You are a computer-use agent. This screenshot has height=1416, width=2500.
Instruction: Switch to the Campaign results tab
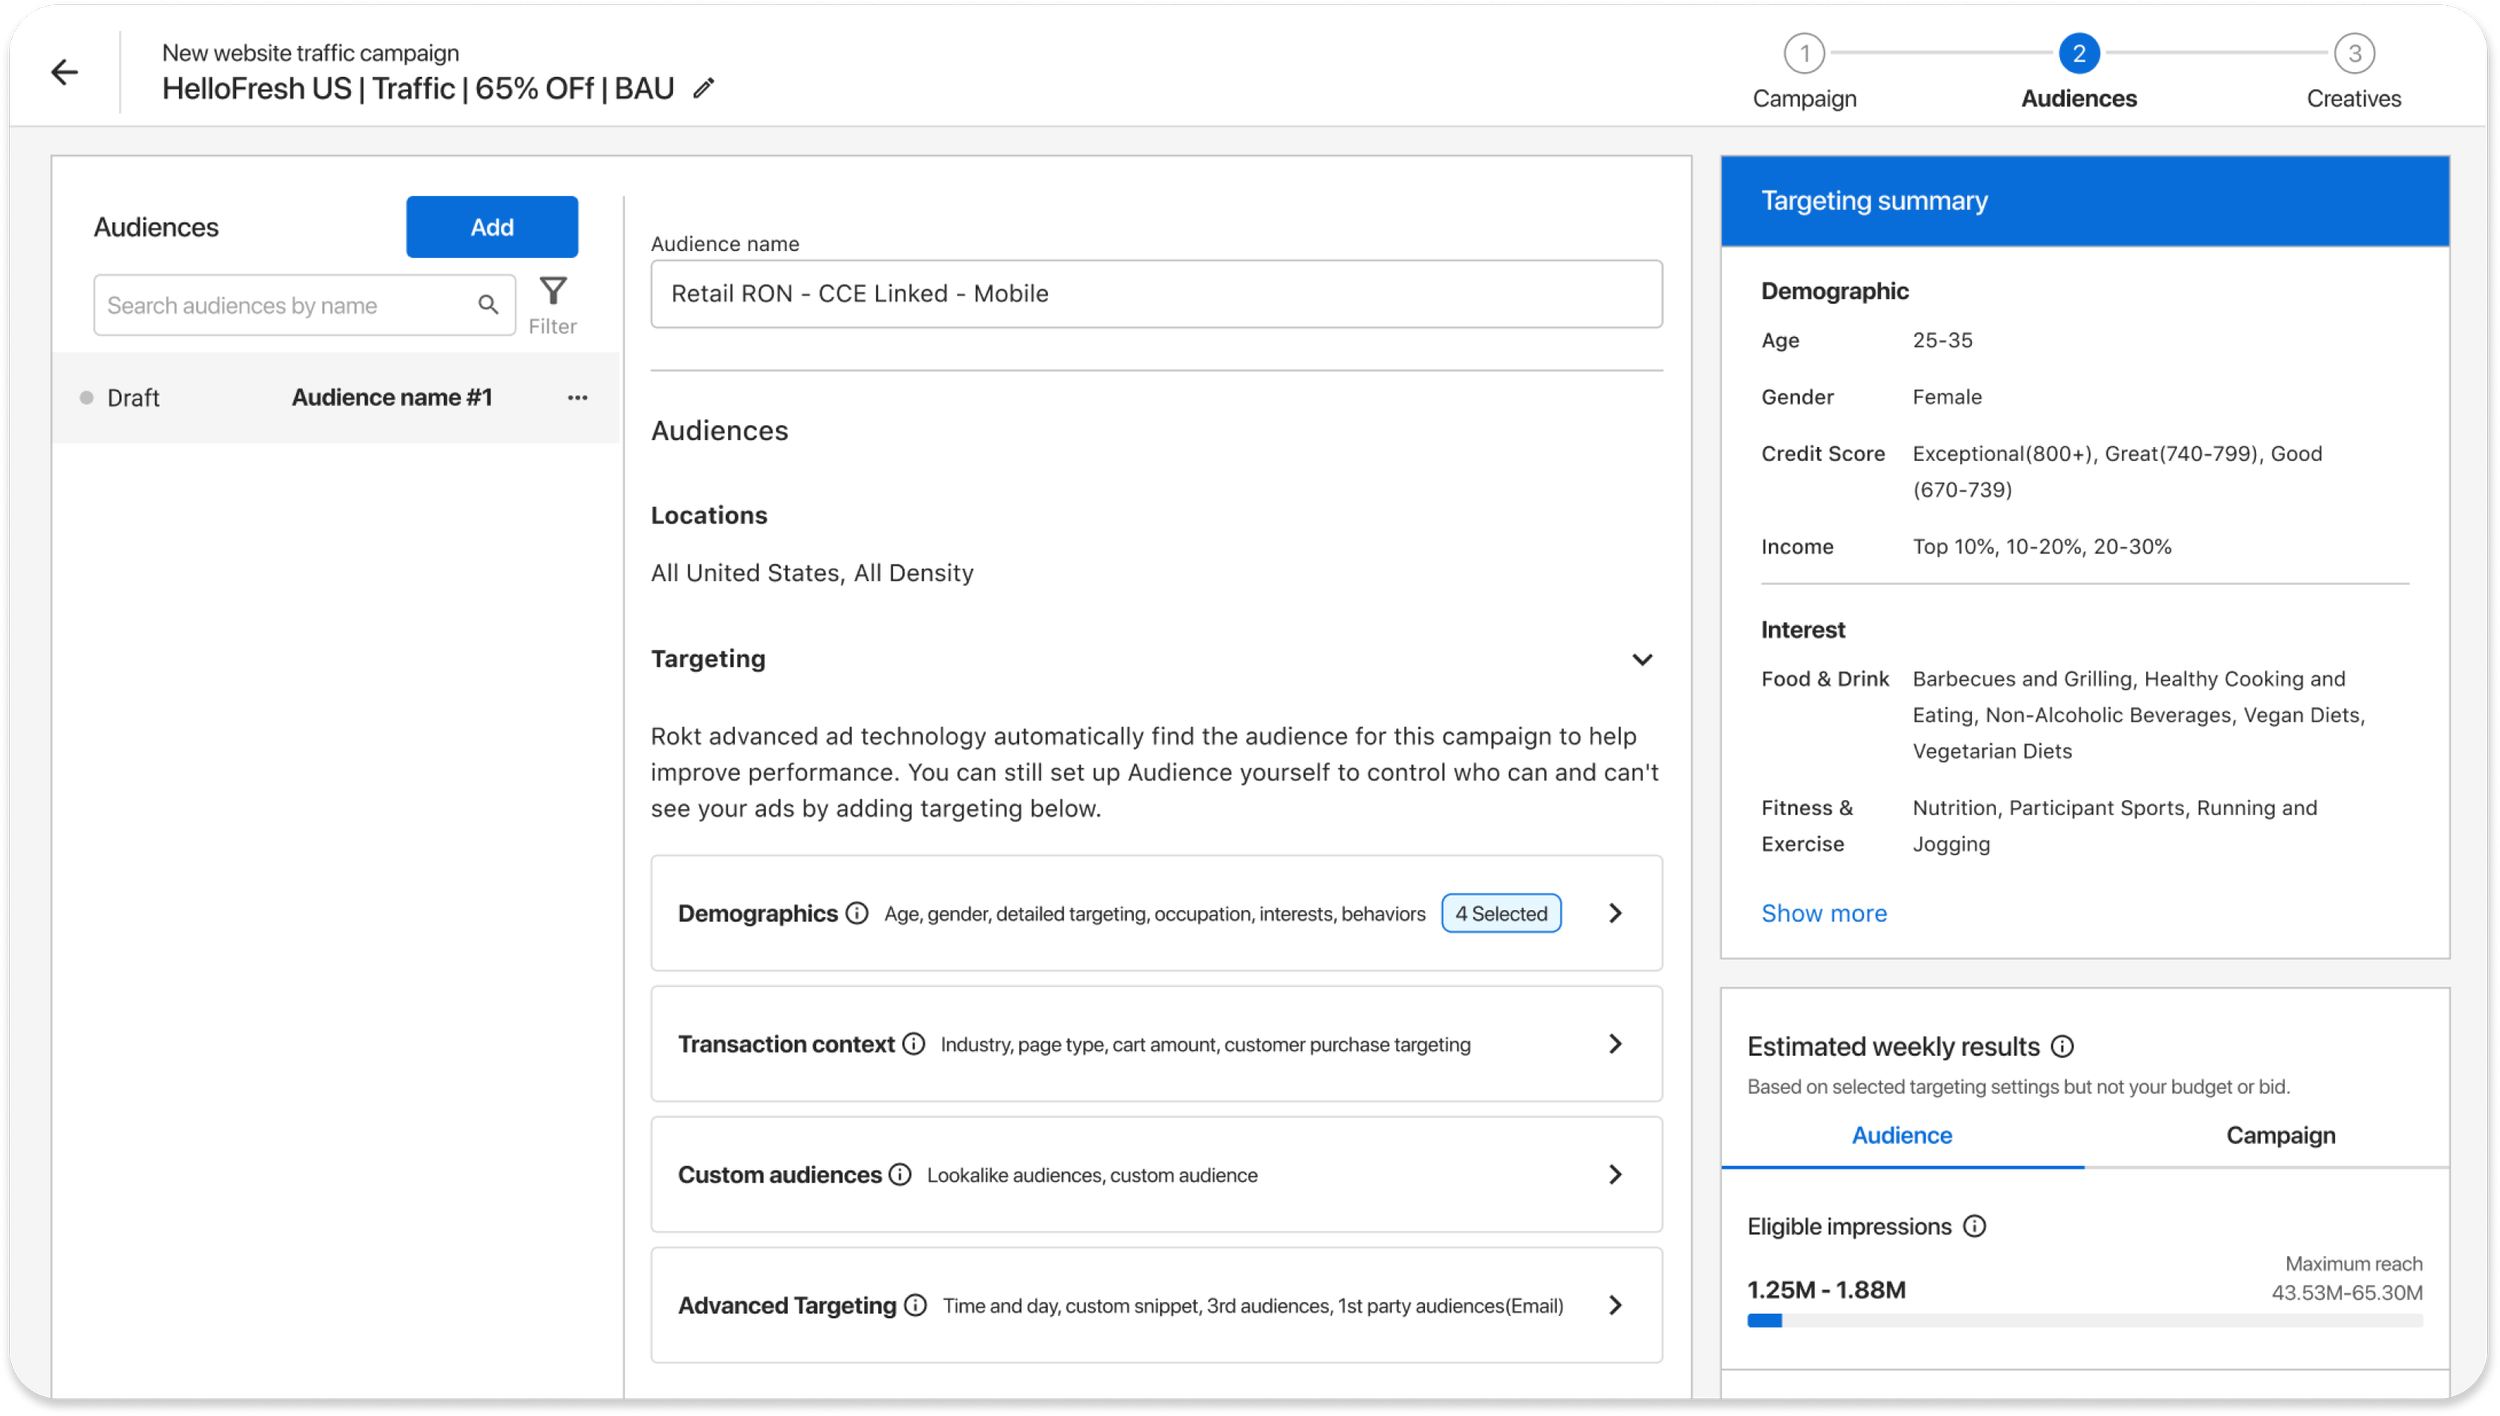[2280, 1136]
